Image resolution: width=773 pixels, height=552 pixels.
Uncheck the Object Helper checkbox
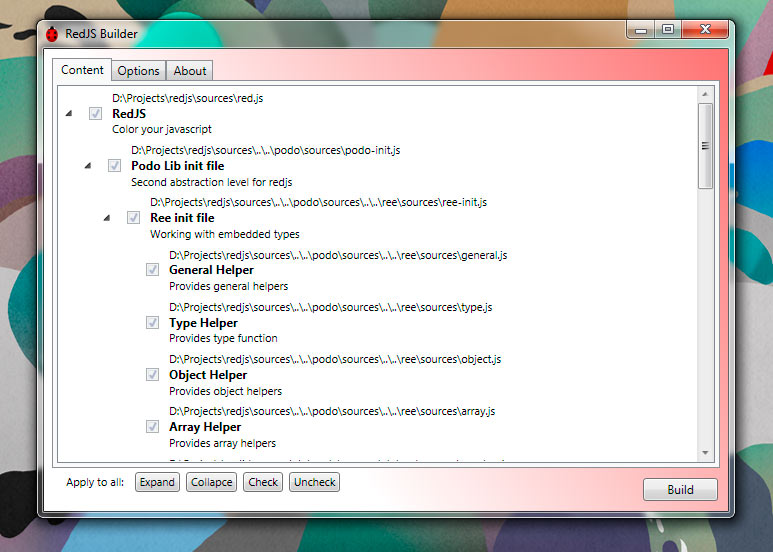152,375
